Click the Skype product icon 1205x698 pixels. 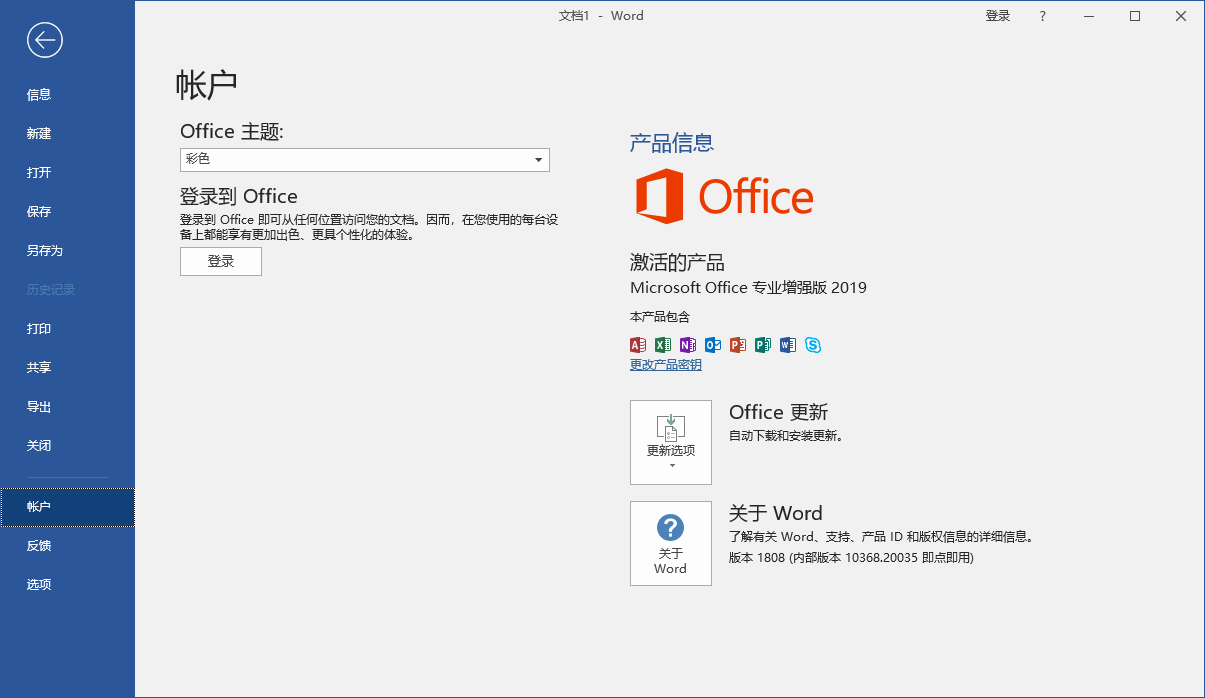(813, 344)
